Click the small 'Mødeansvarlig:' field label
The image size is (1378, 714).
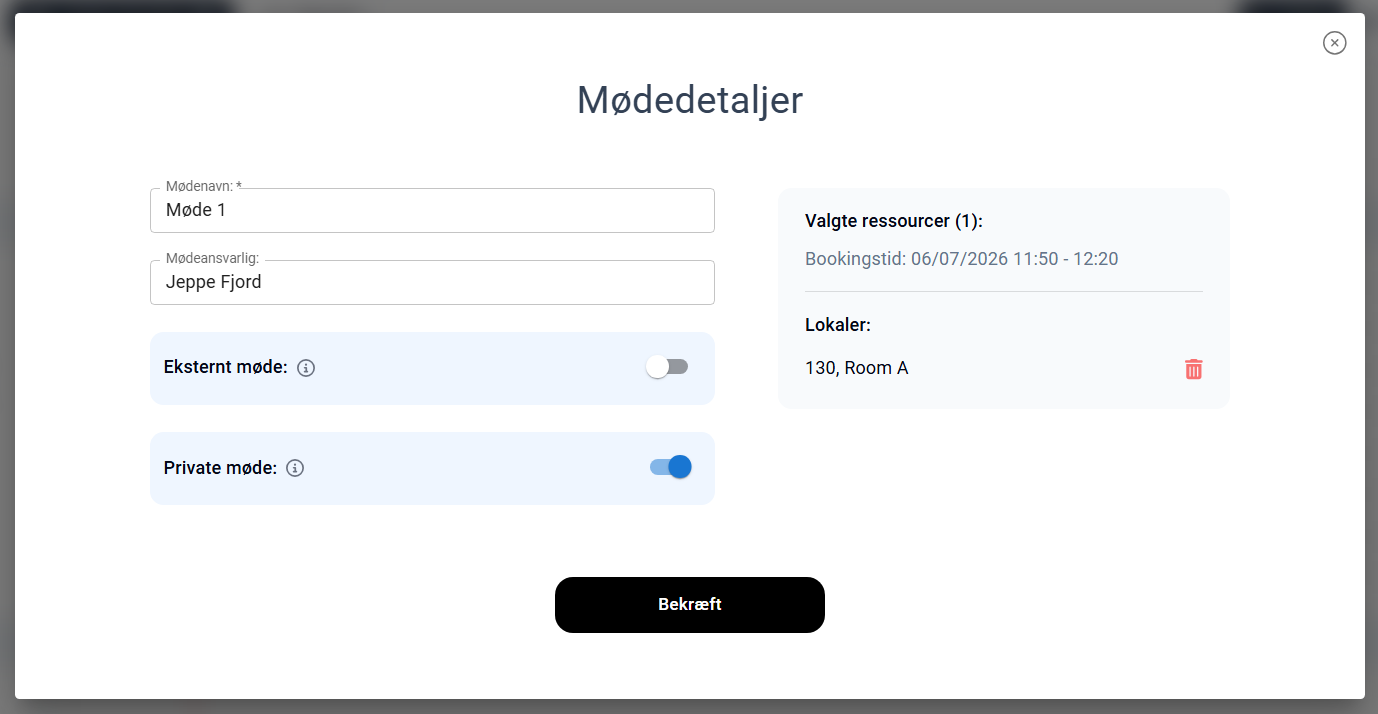212,258
